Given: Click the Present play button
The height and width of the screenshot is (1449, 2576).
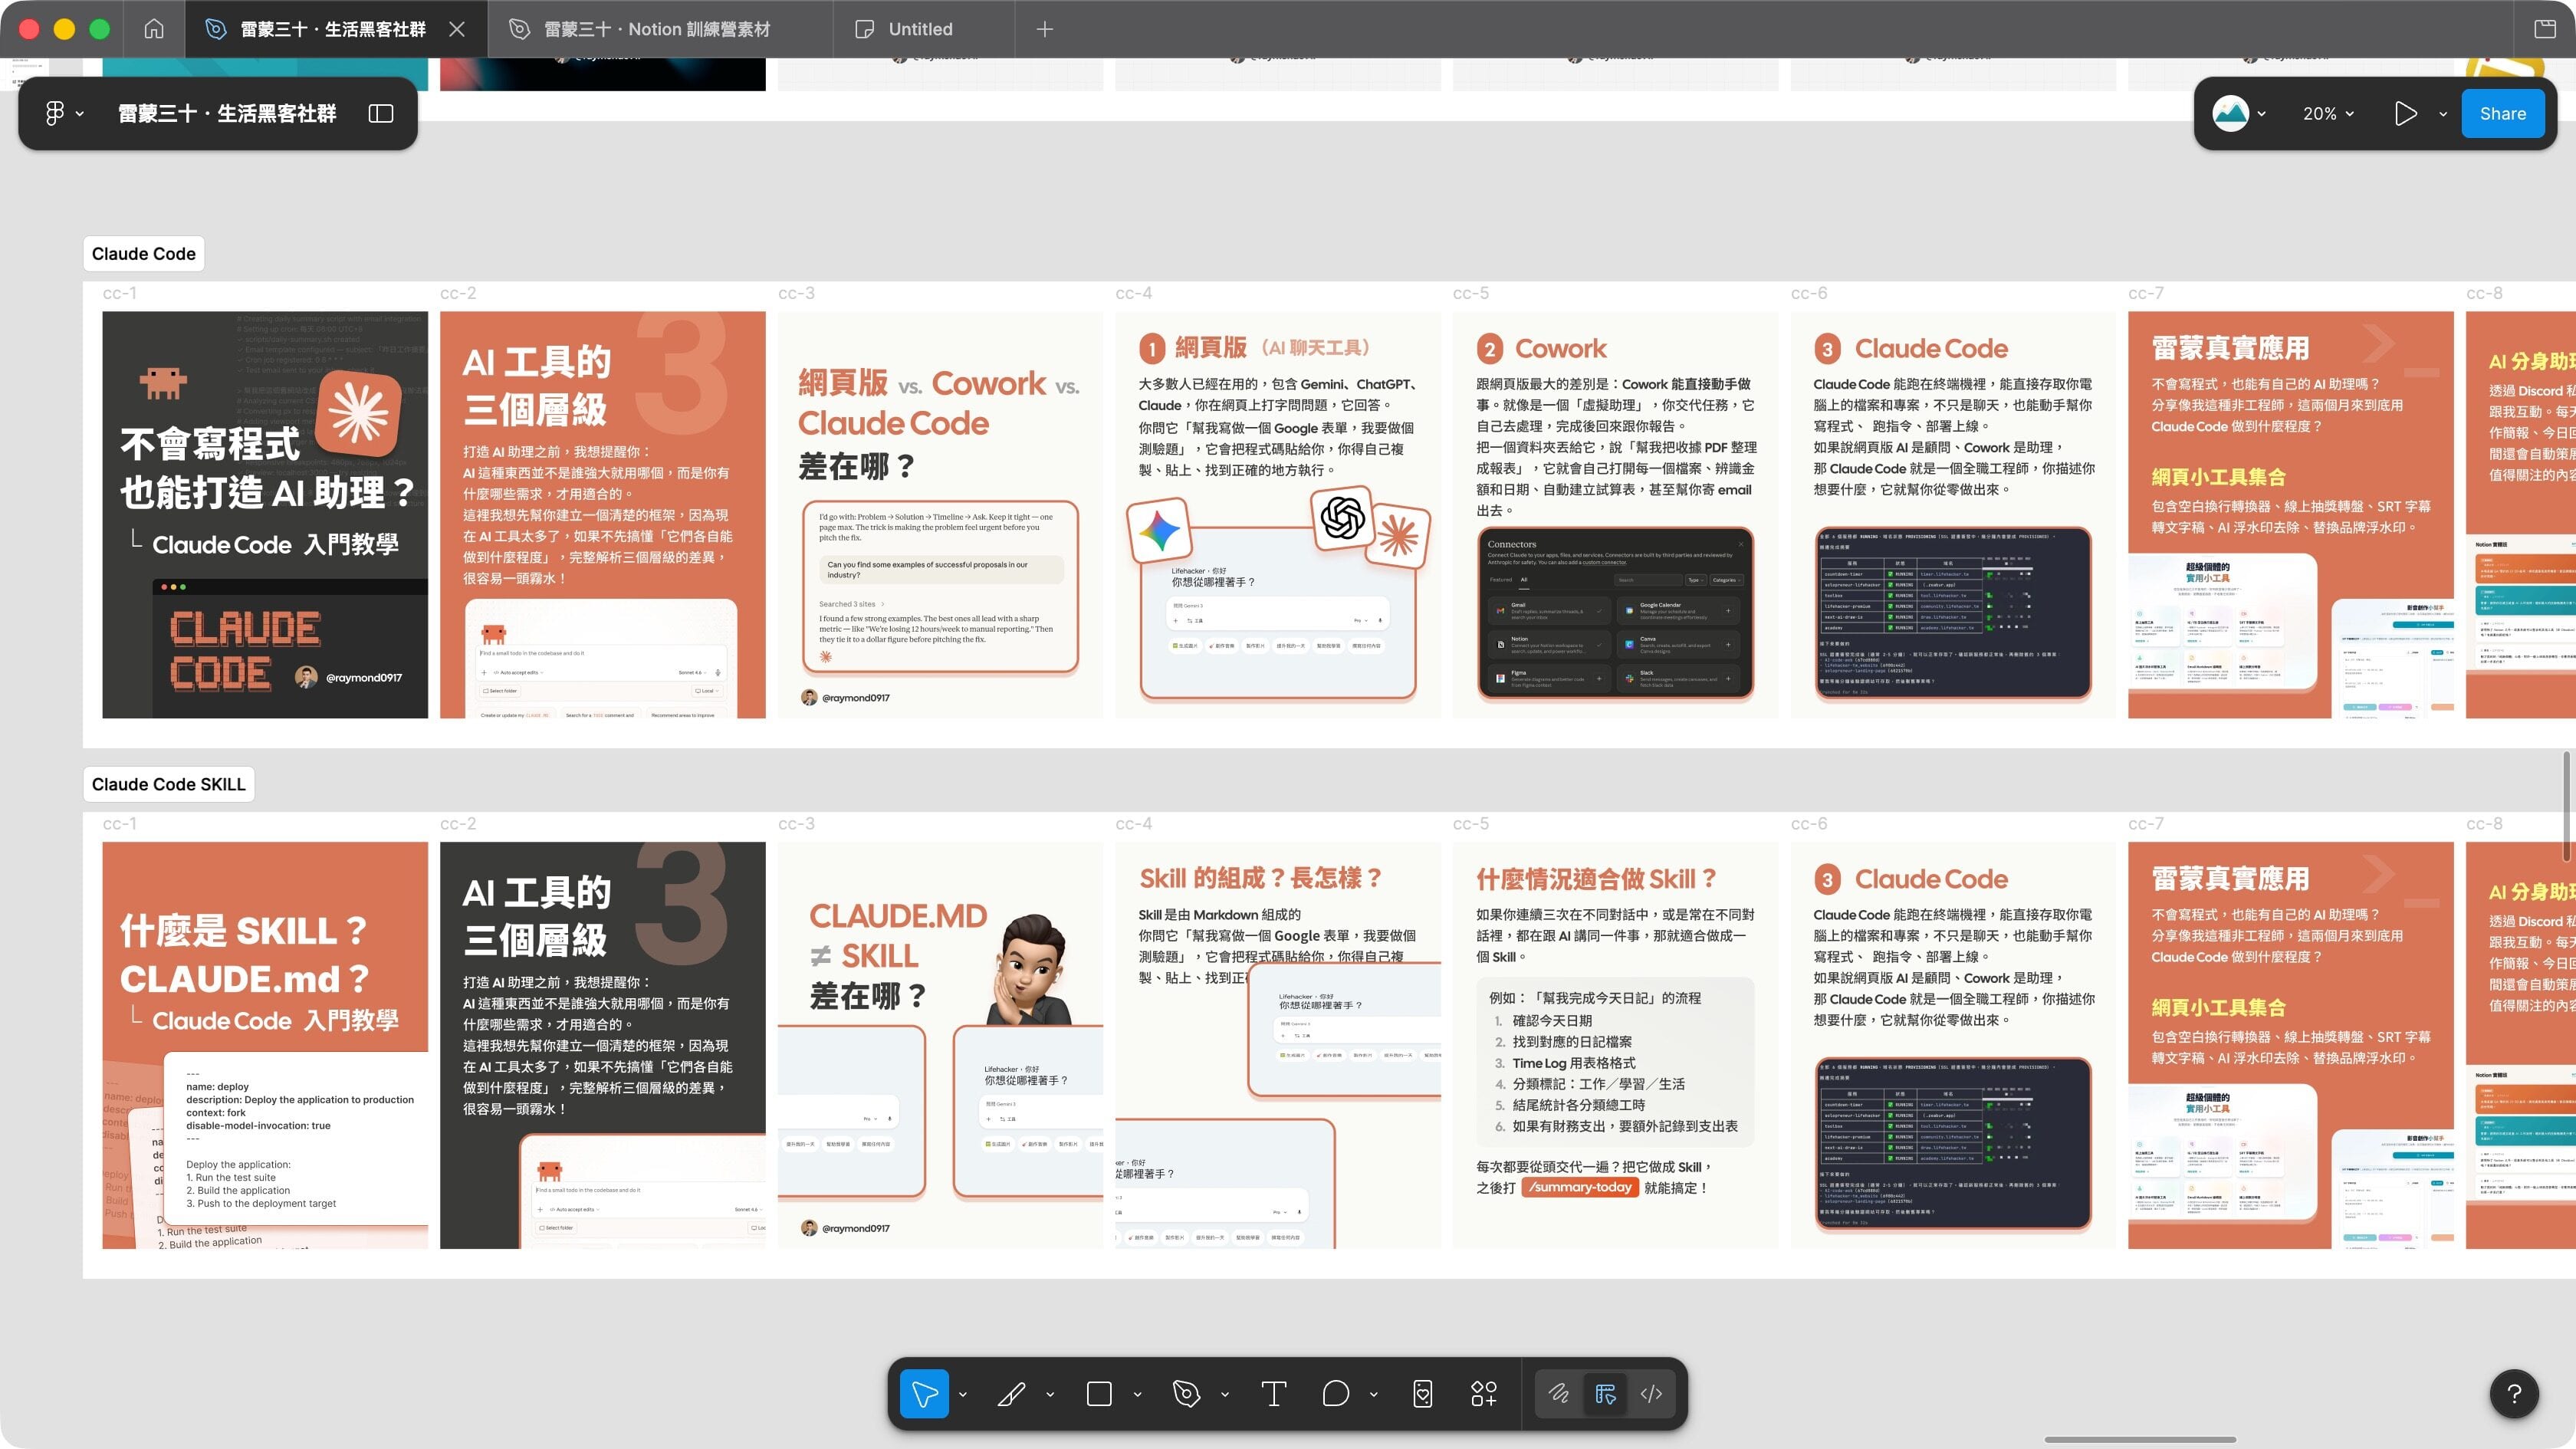Looking at the screenshot, I should pyautogui.click(x=2405, y=114).
